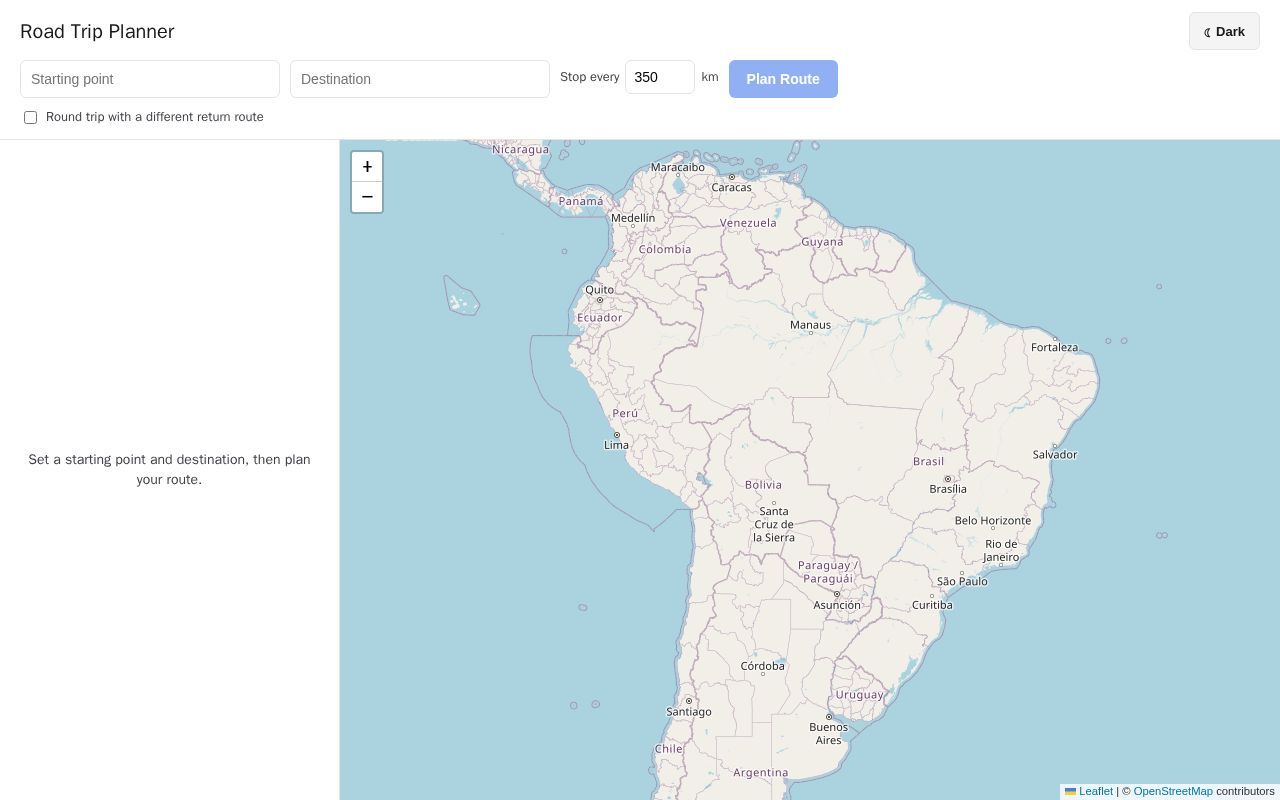Zoom in on the map
Viewport: 1280px width, 800px height.
point(367,167)
